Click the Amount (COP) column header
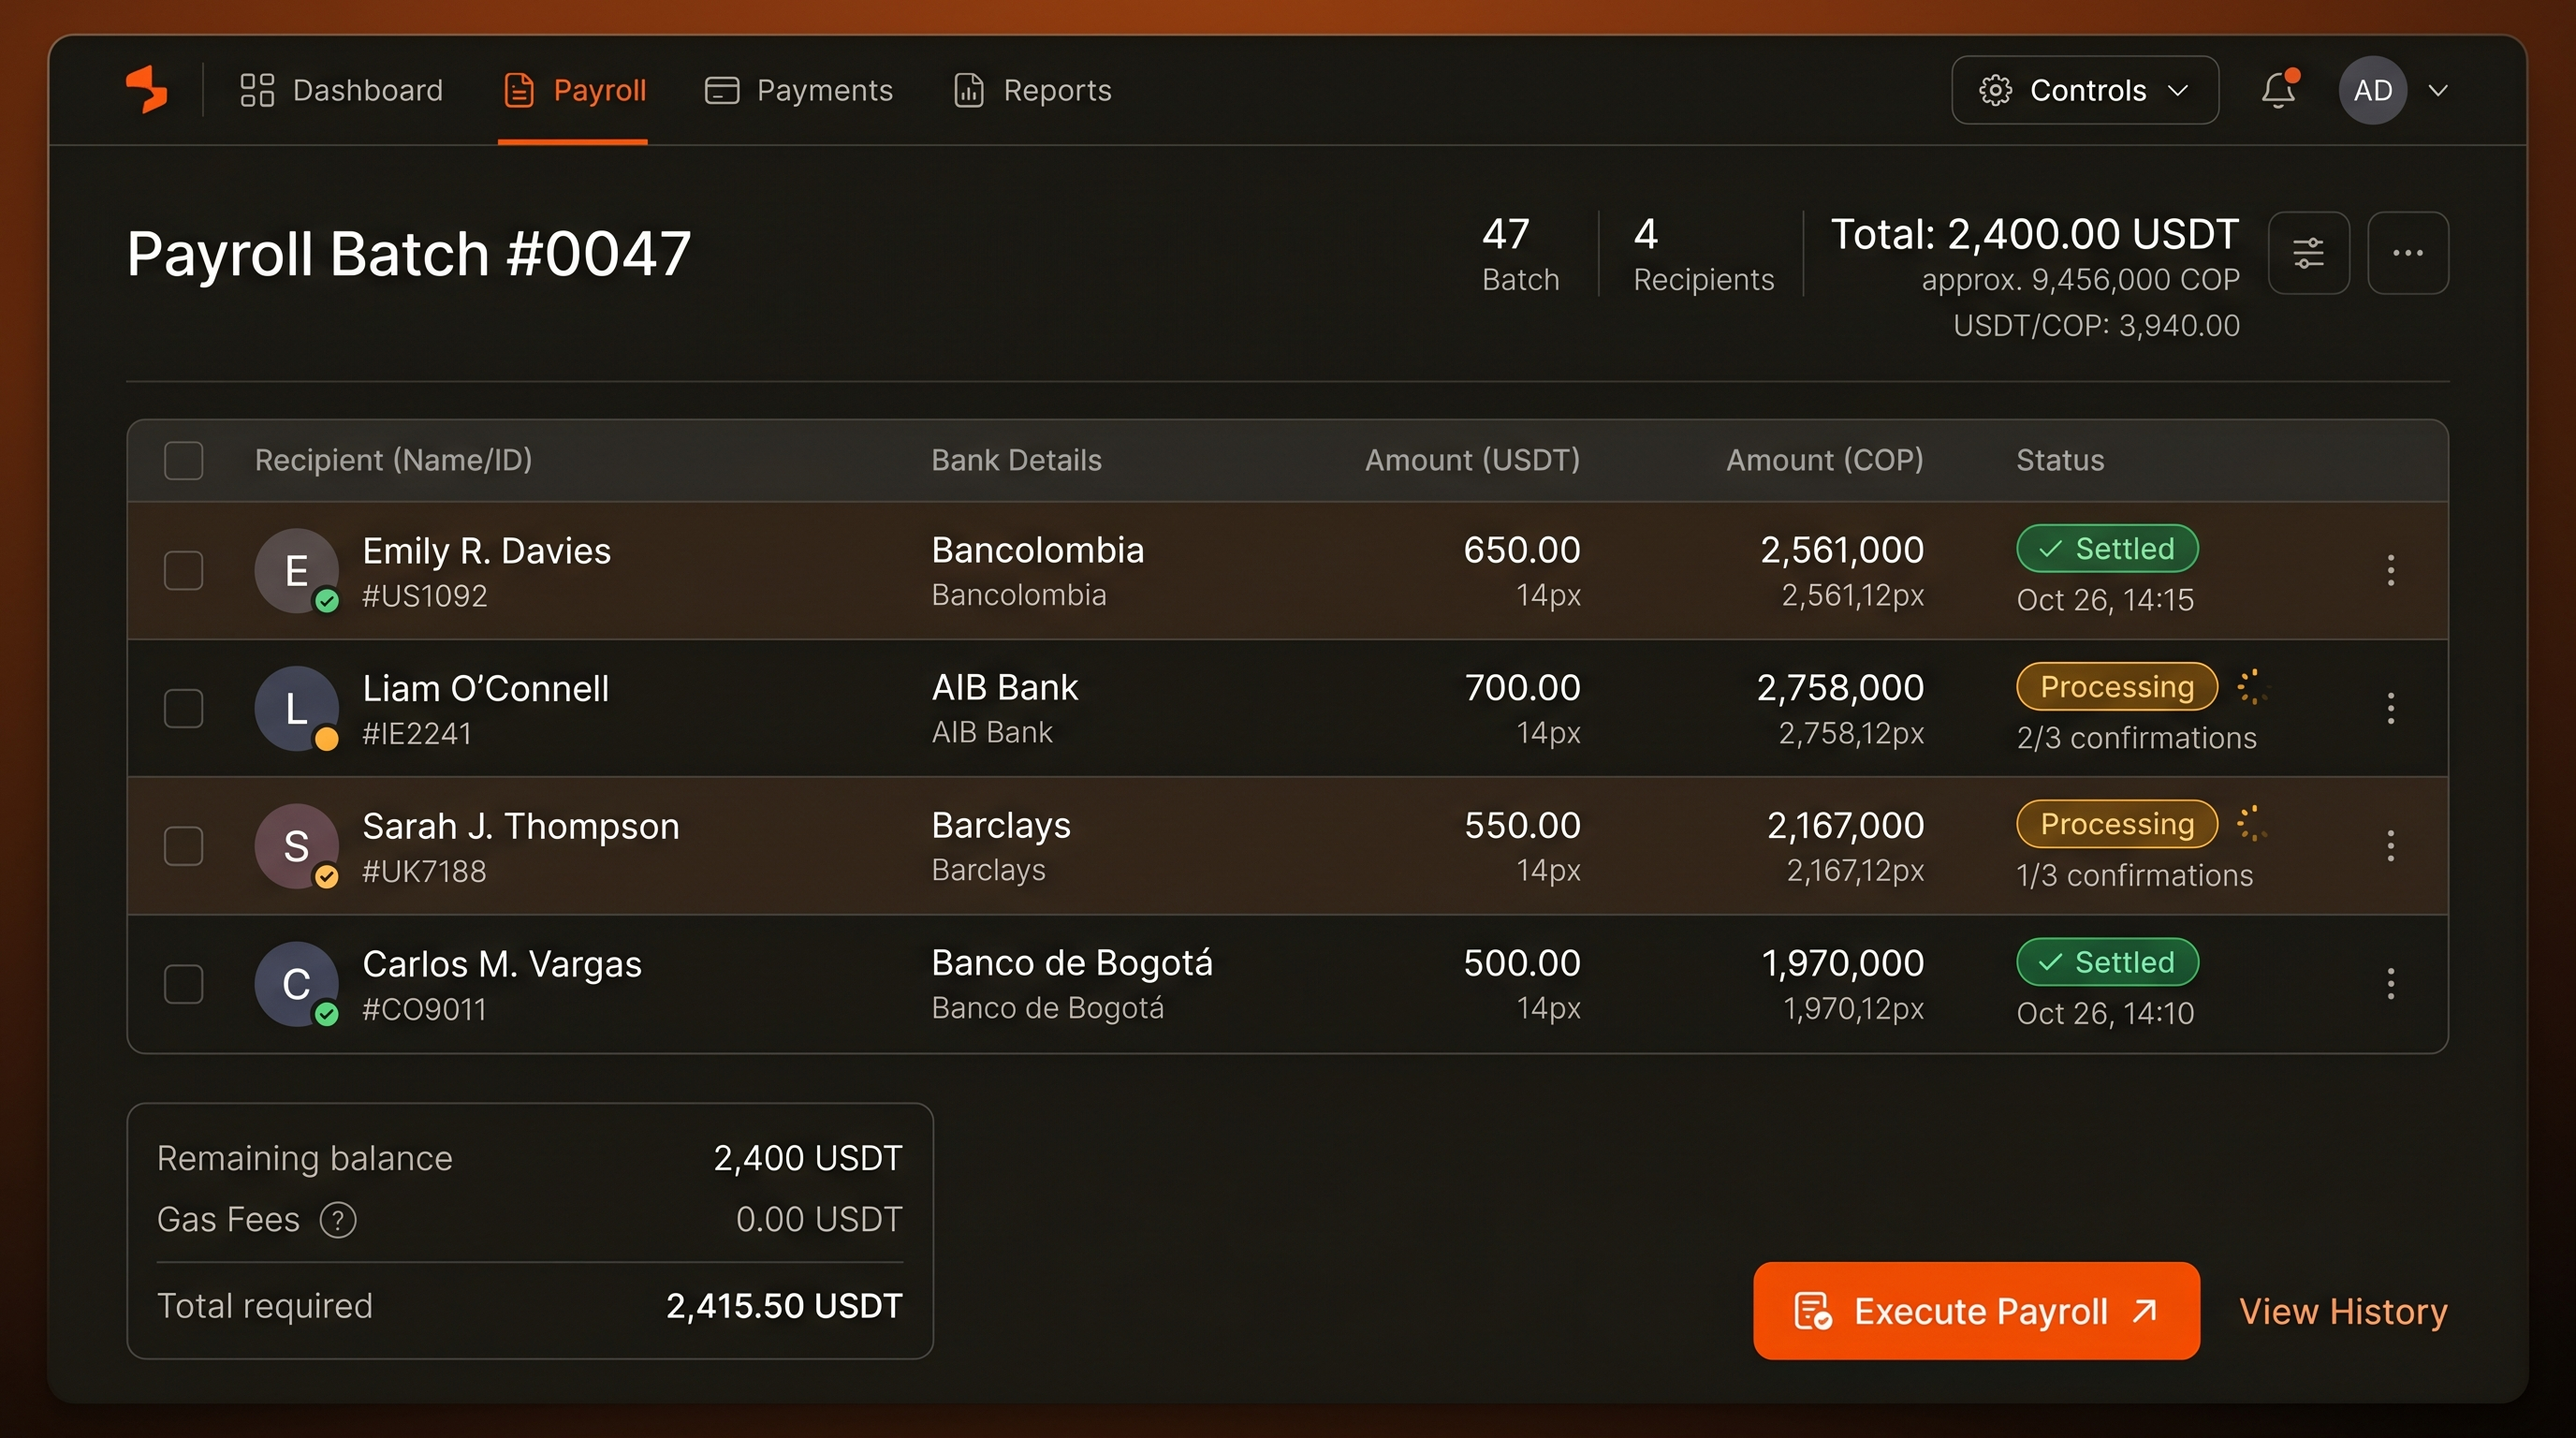Screen dimensions: 2576x1438 [x=1825, y=460]
